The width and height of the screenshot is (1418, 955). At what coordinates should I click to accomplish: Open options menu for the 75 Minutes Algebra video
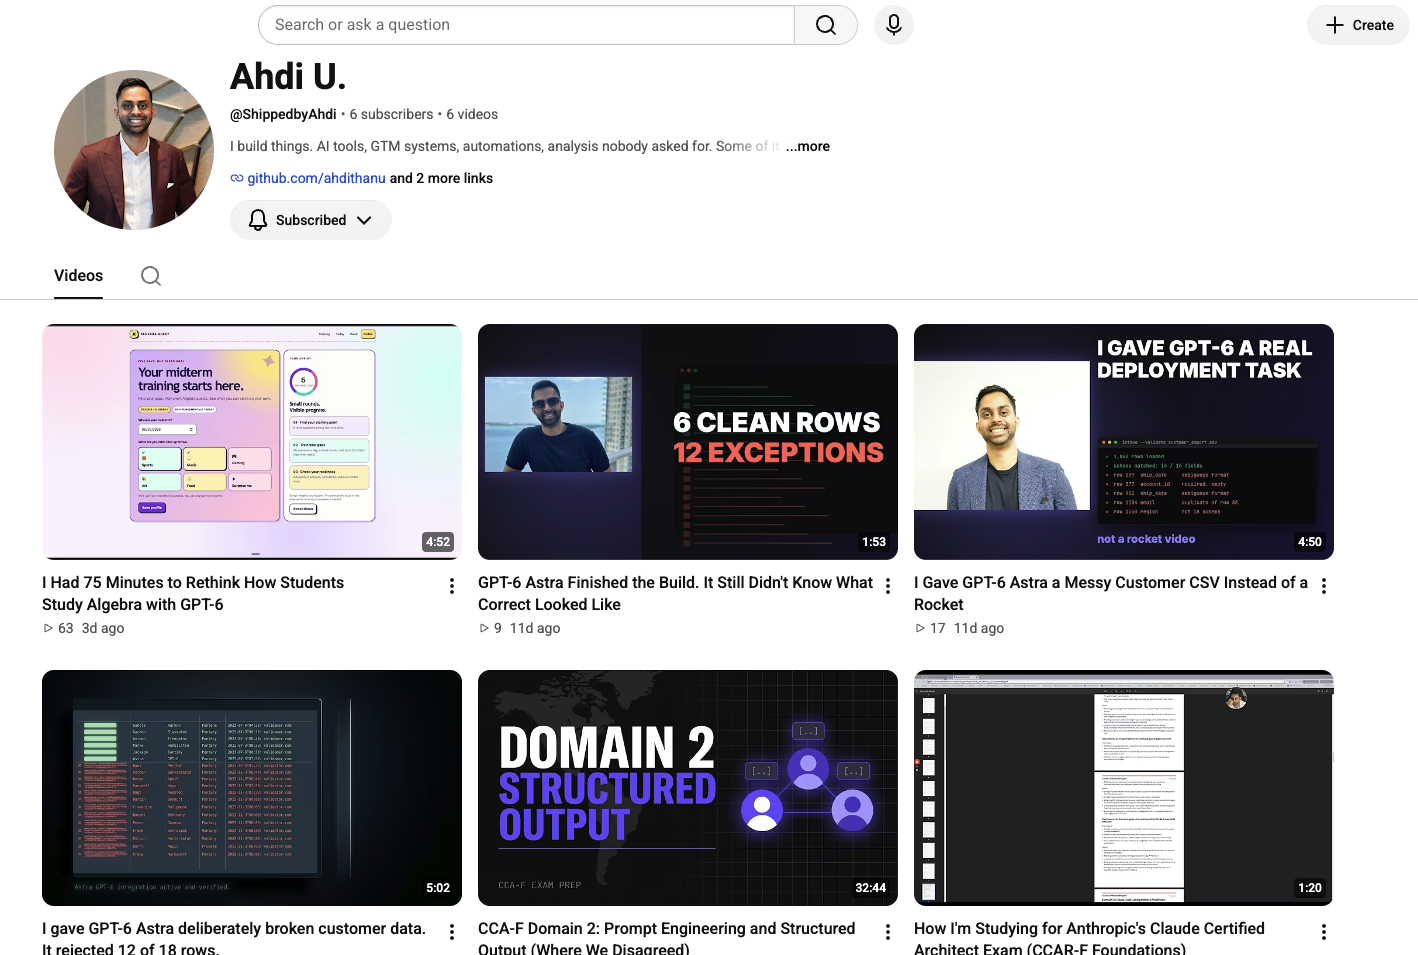pos(452,586)
